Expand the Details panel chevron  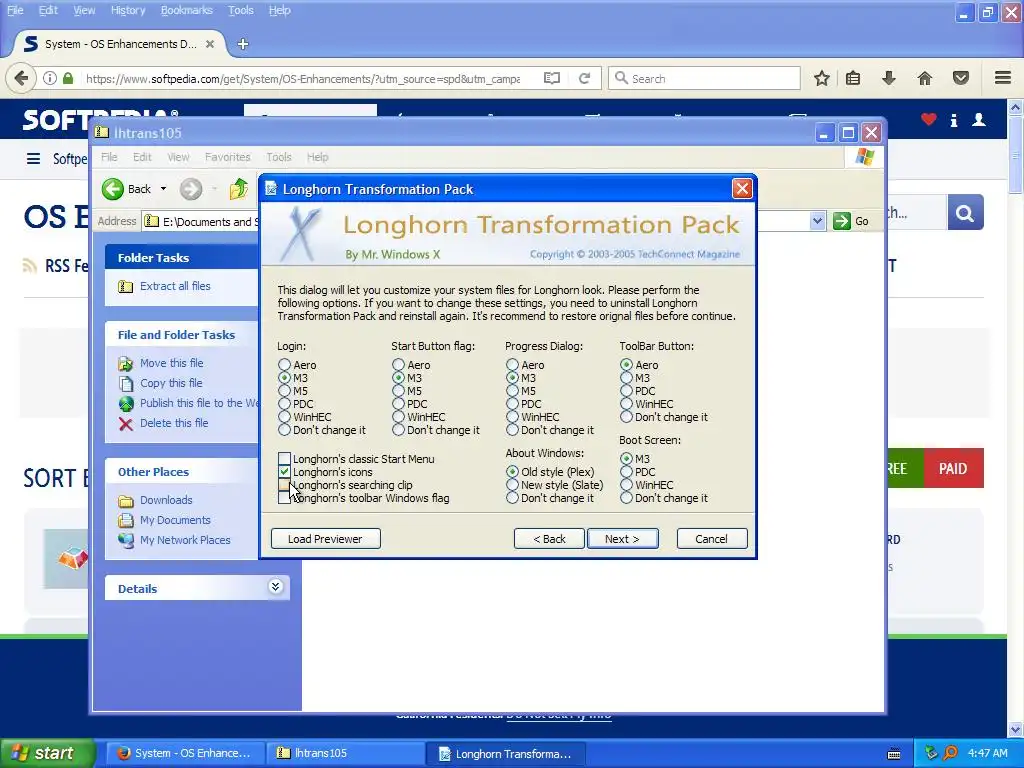click(x=276, y=586)
